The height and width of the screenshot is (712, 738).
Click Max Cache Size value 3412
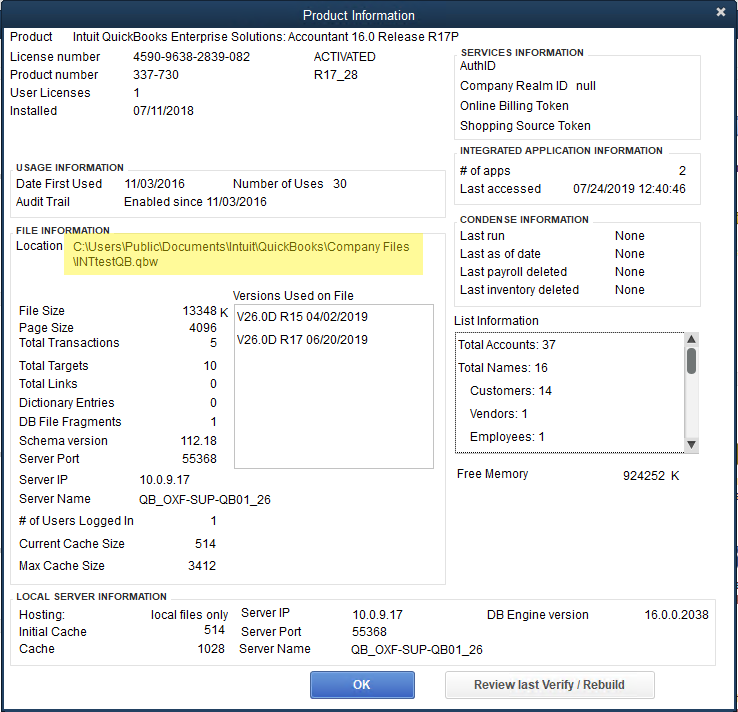(x=202, y=566)
